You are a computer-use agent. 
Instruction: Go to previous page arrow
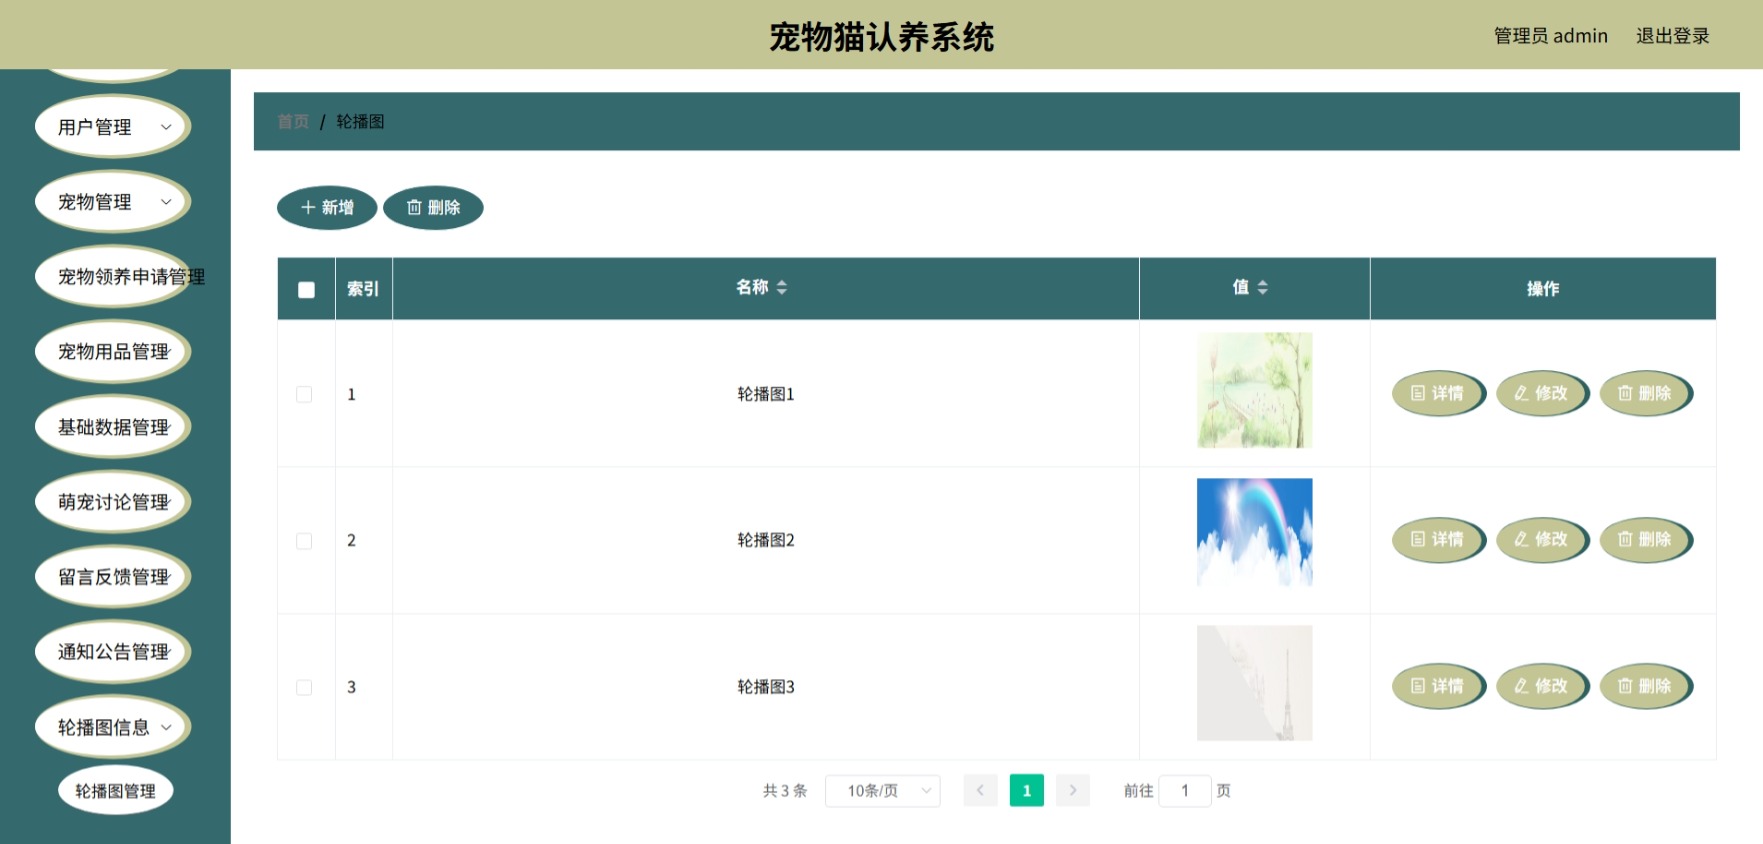coord(980,791)
